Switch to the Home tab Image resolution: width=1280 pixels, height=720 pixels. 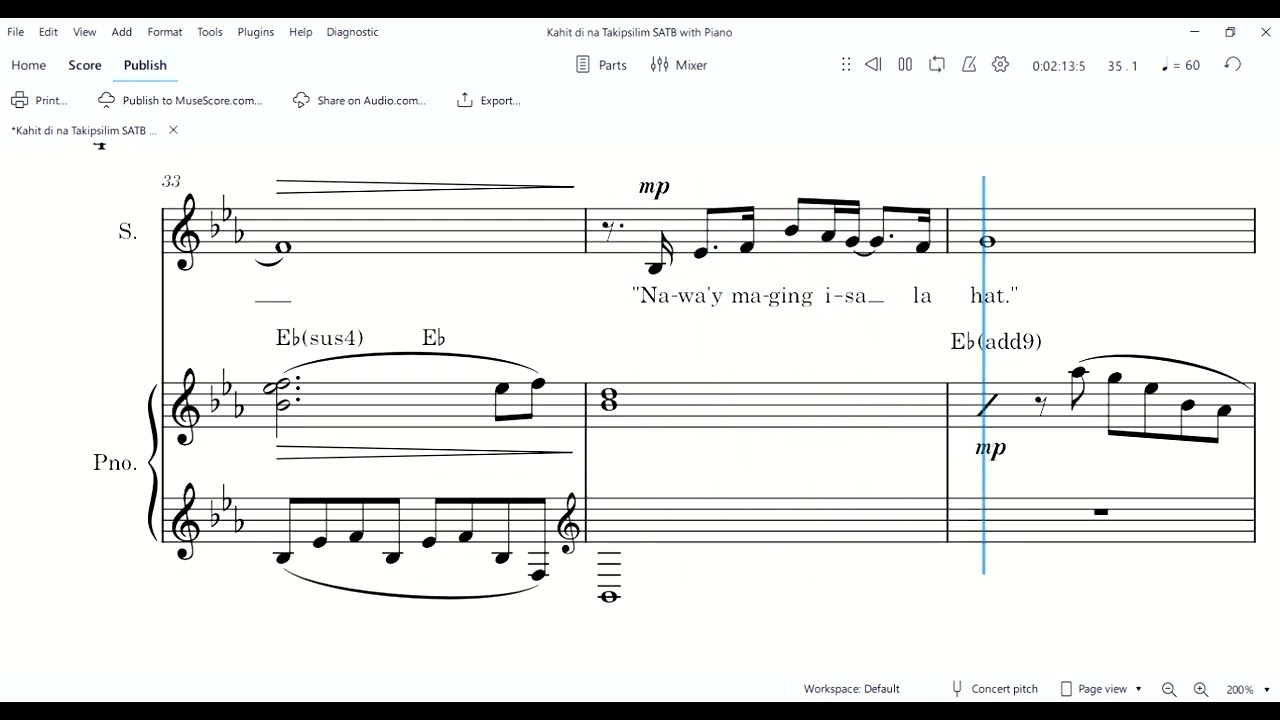pos(28,65)
